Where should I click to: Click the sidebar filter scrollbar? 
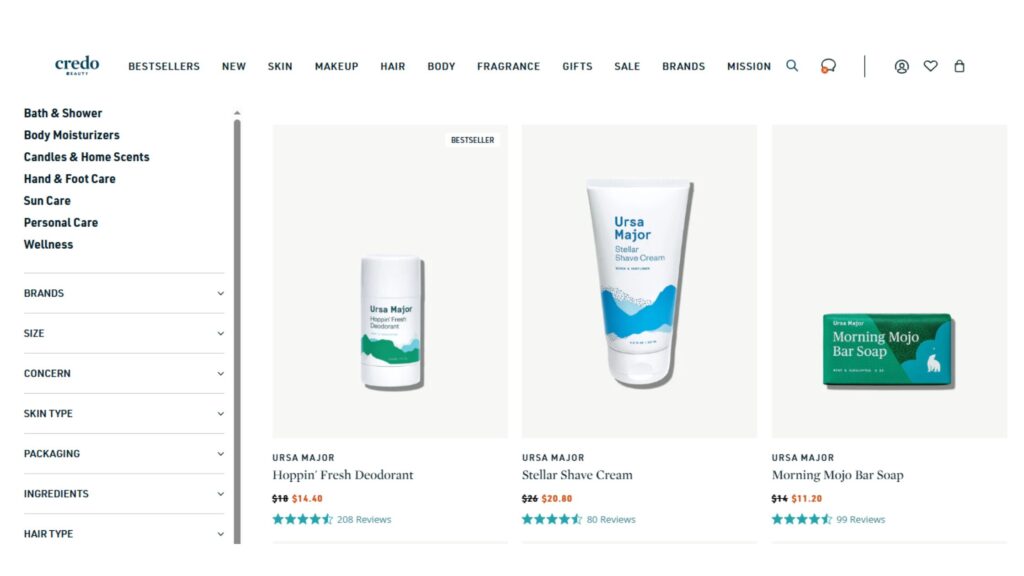click(237, 327)
